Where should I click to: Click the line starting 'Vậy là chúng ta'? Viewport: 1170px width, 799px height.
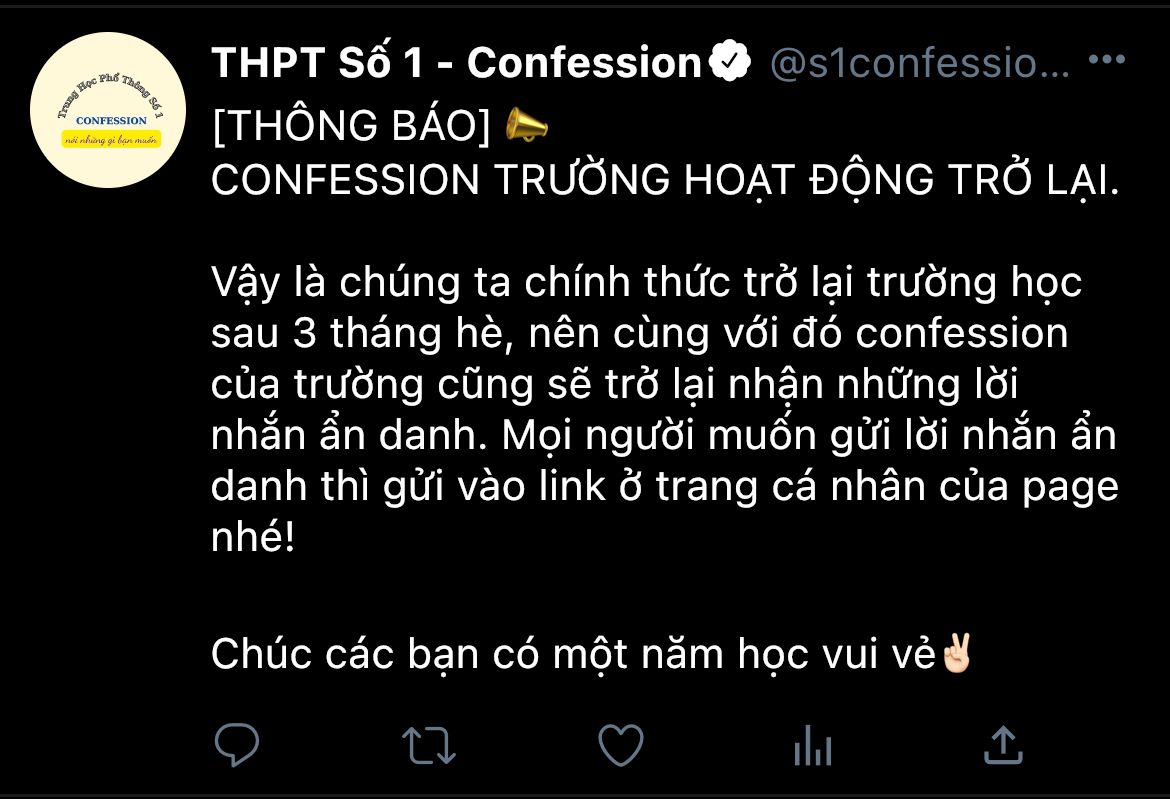coord(646,282)
